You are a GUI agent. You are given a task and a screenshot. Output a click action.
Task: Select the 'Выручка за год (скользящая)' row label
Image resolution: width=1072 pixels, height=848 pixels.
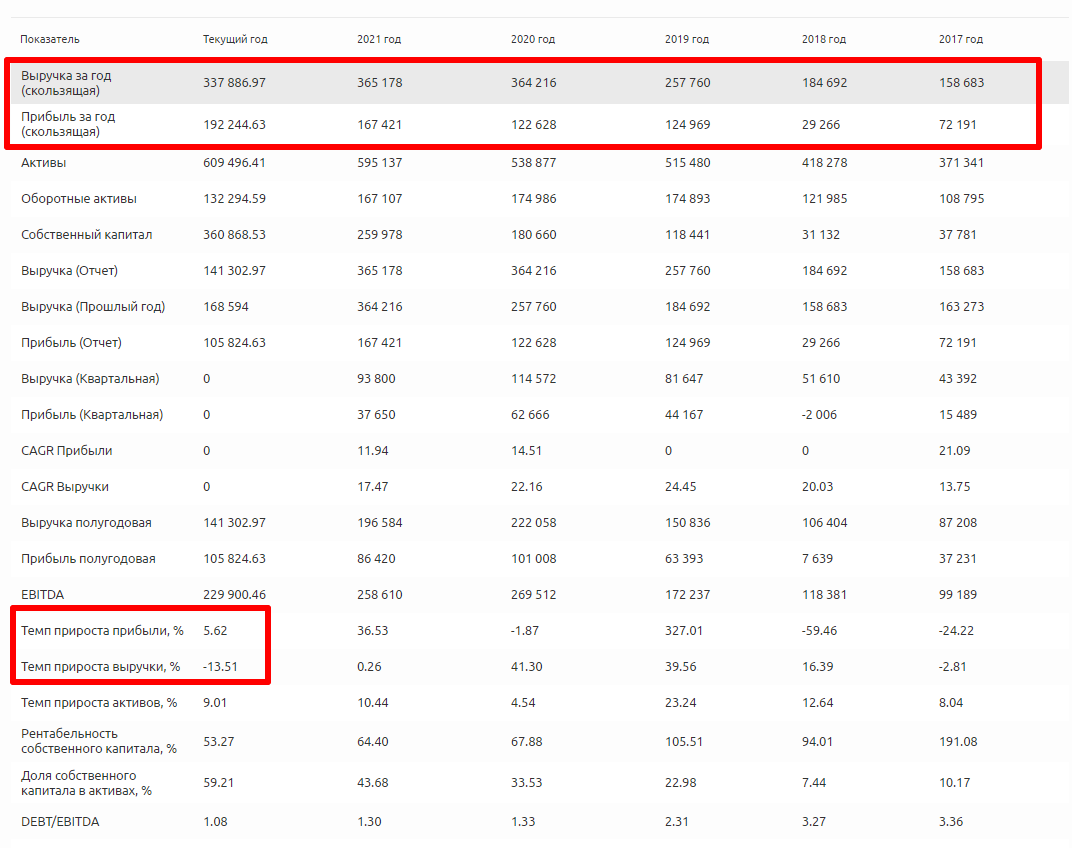pyautogui.click(x=68, y=83)
